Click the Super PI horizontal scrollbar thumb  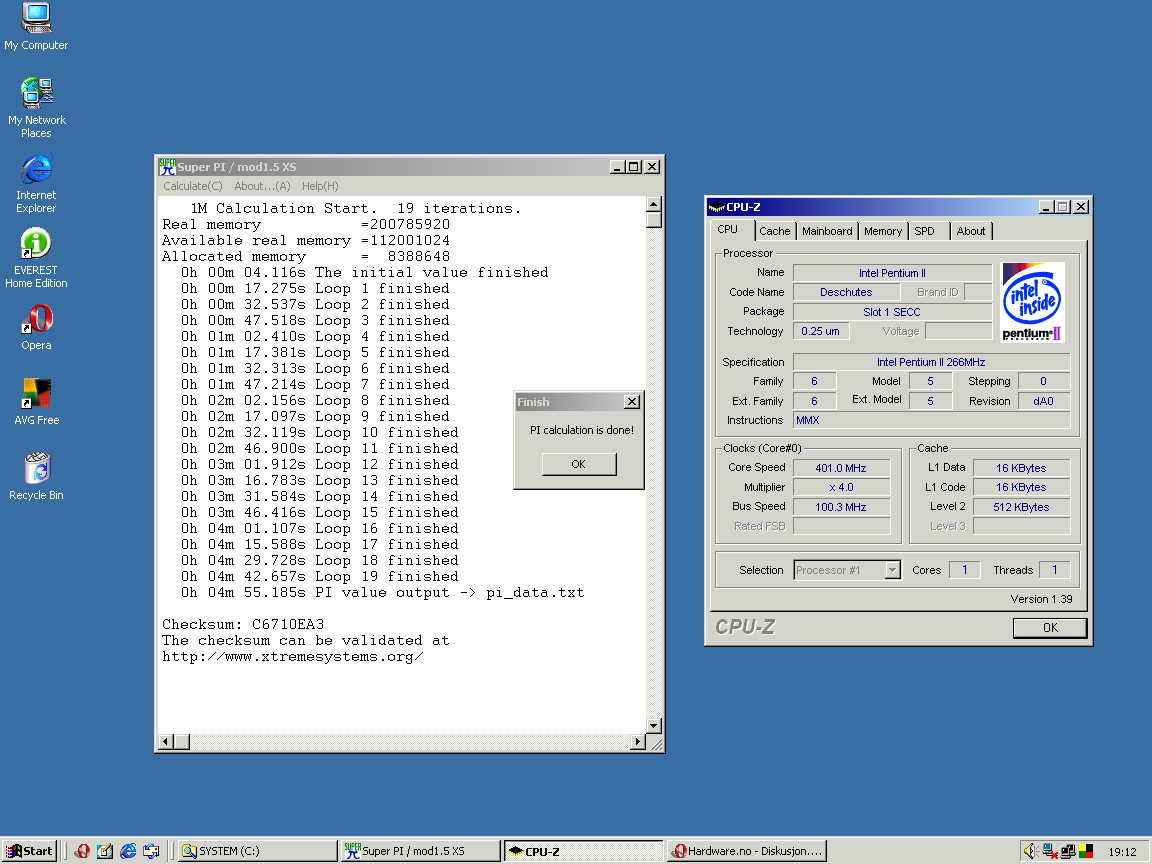(x=181, y=742)
